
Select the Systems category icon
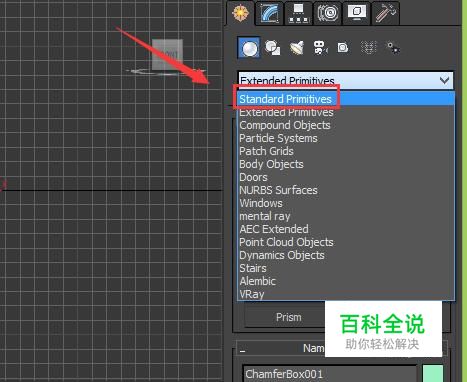pyautogui.click(x=392, y=48)
